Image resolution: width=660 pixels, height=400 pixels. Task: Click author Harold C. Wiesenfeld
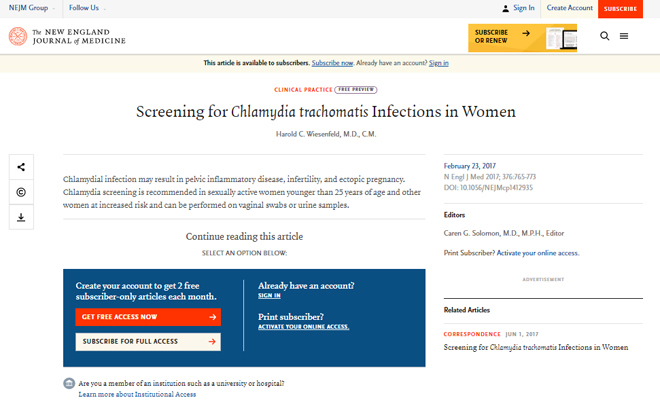click(x=326, y=134)
